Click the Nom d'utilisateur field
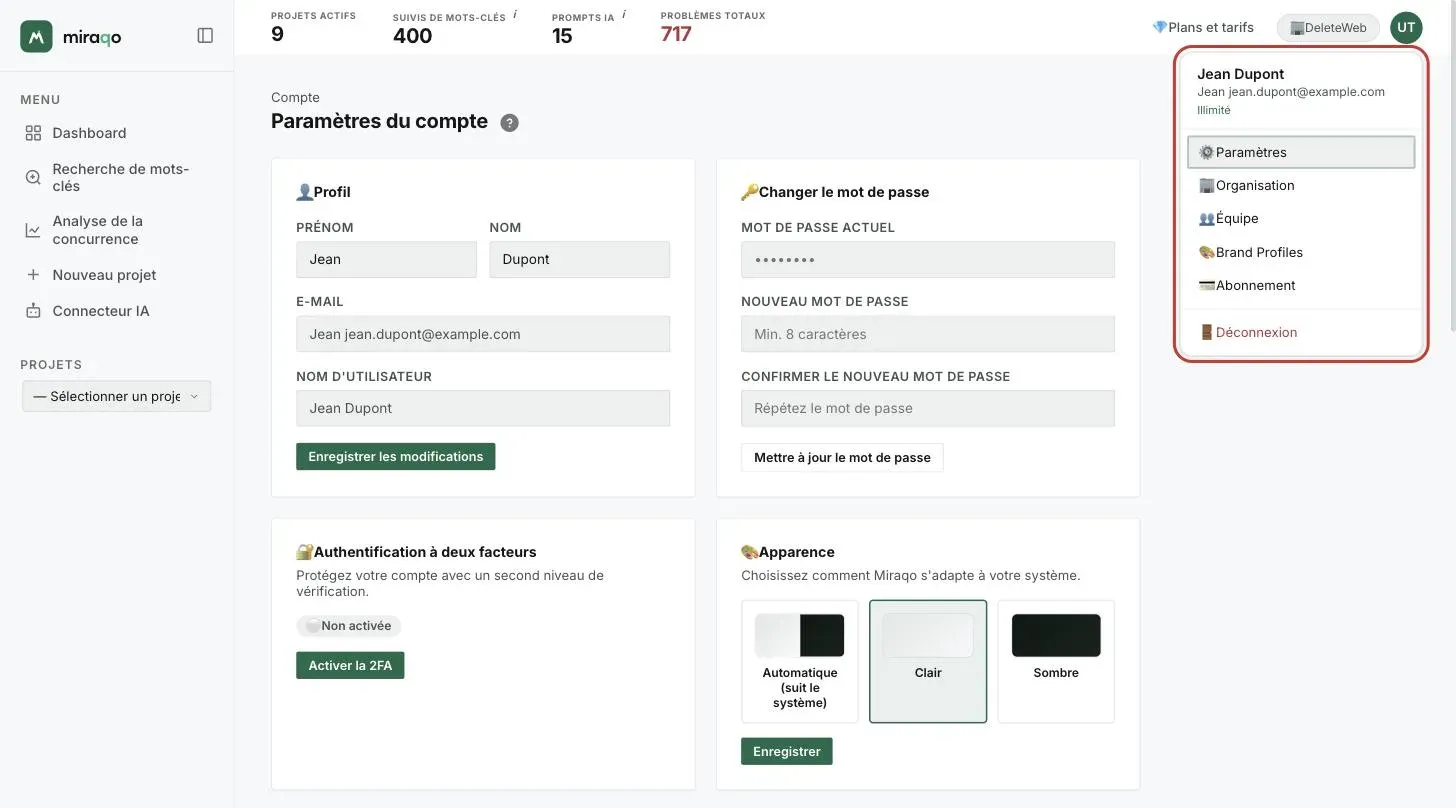This screenshot has height=808, width=1456. [483, 408]
